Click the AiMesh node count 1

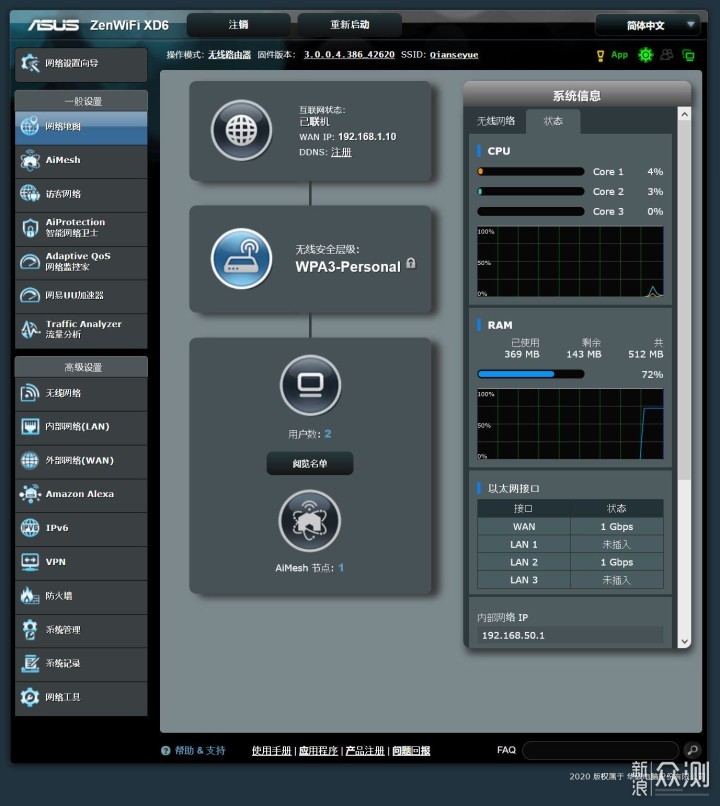click(341, 567)
